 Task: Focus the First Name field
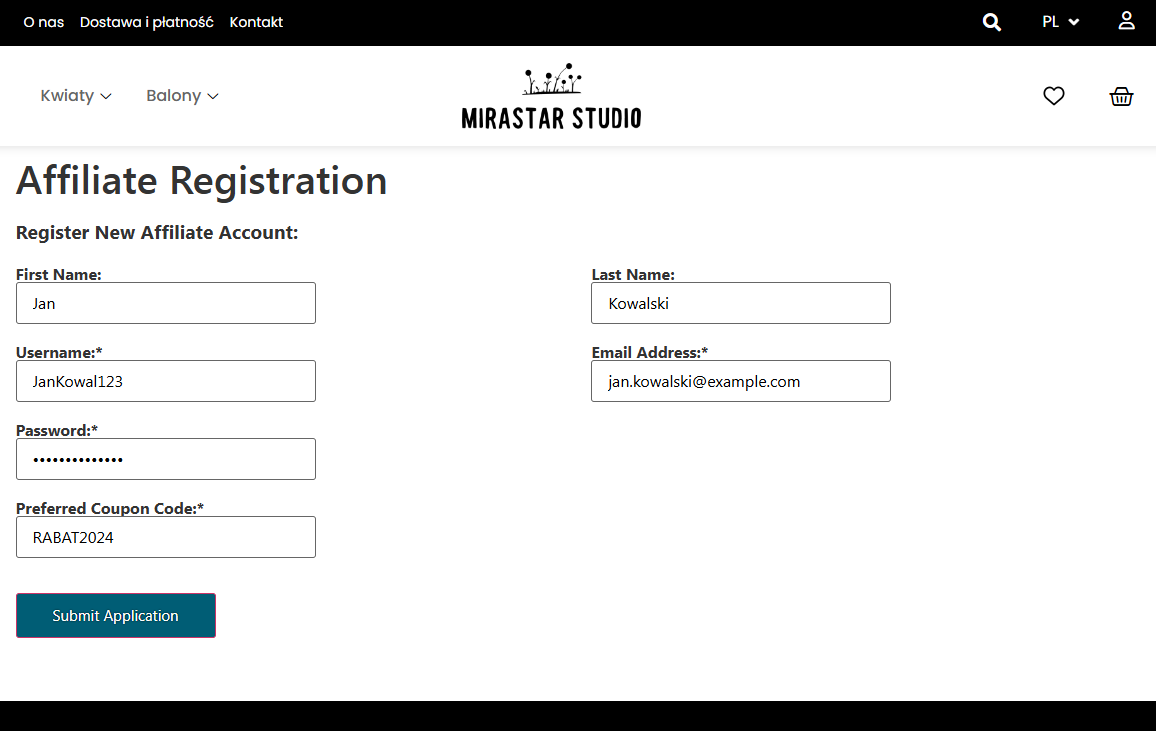pos(166,303)
